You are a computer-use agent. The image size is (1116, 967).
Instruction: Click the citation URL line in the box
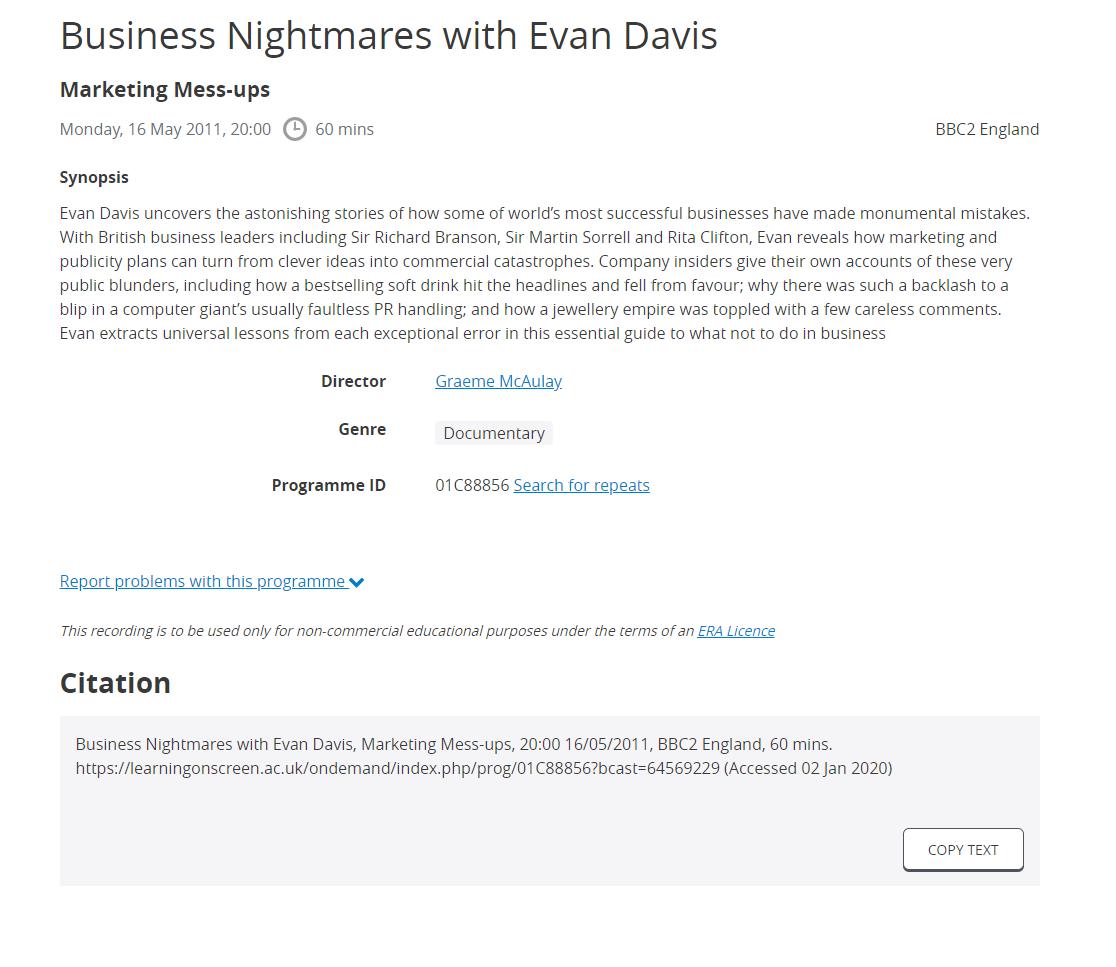pyautogui.click(x=484, y=768)
